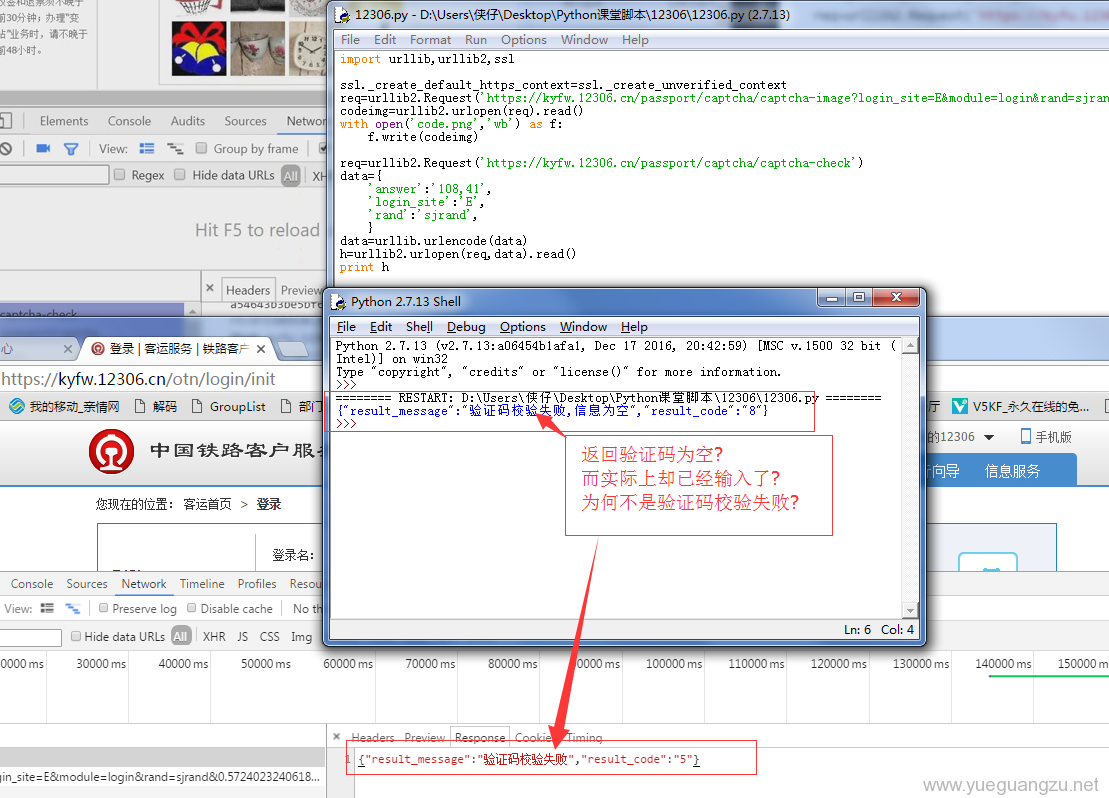Close the Python 2.7.13 Shell window
Screen dimensions: 1109x798
896,297
